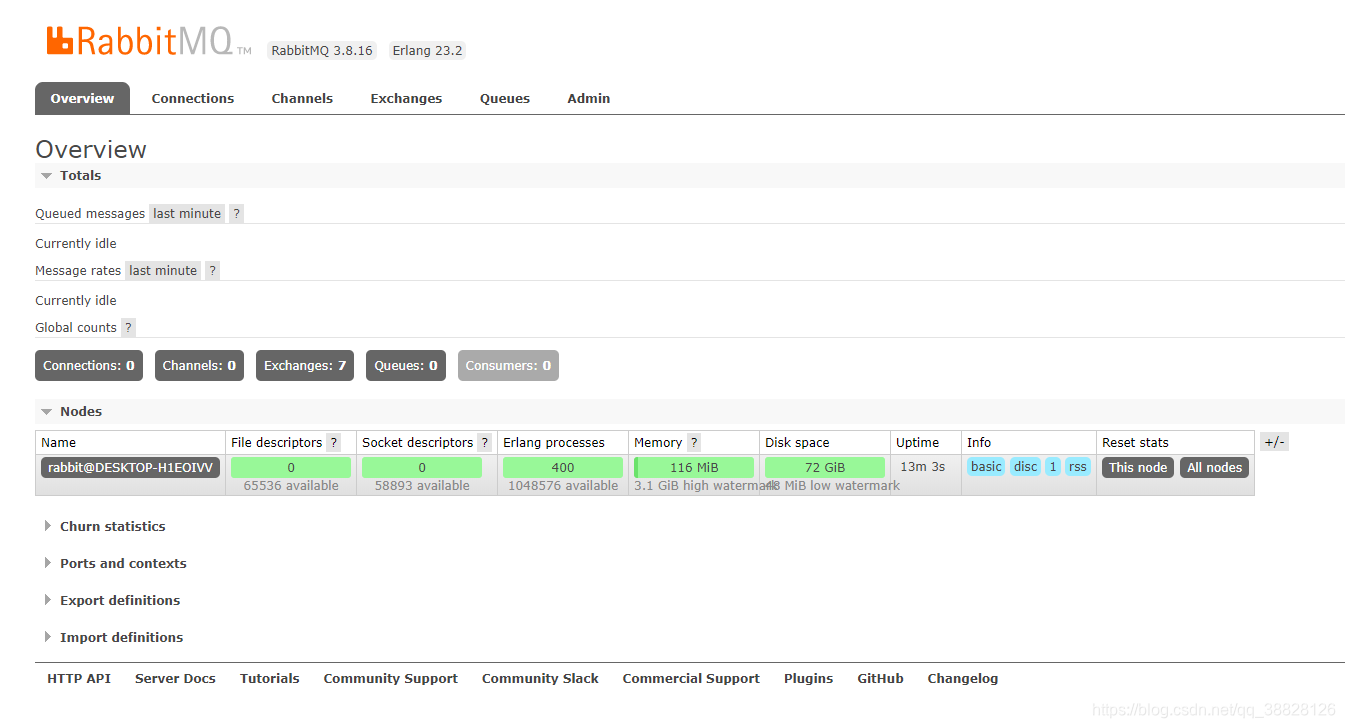
Task: Click the RabbitMQ 3.8.16 version label
Action: click(x=322, y=50)
